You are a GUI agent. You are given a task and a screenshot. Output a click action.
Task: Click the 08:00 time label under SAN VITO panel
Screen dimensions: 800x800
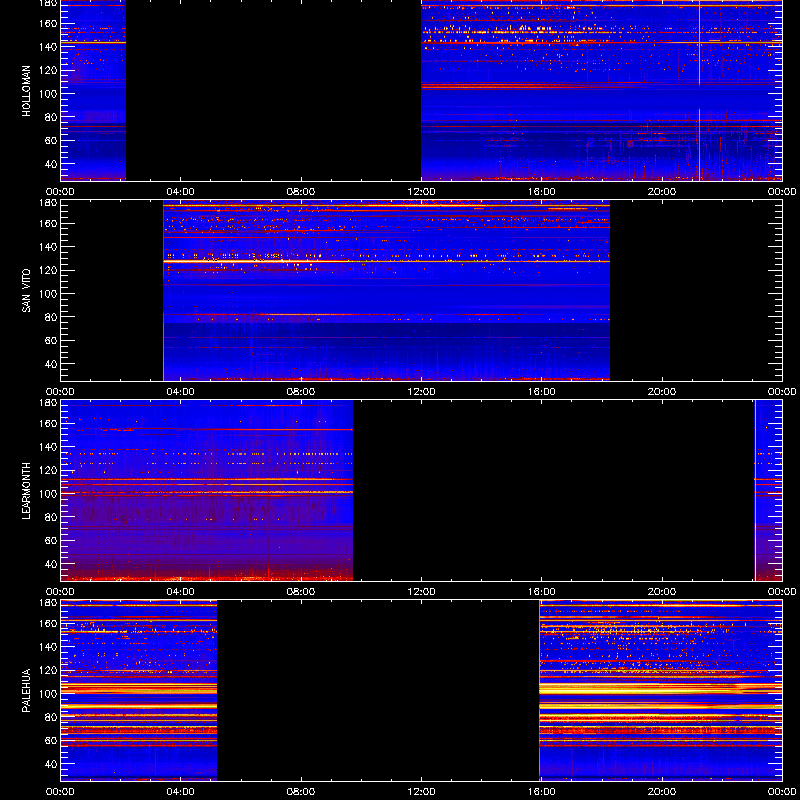tap(301, 392)
